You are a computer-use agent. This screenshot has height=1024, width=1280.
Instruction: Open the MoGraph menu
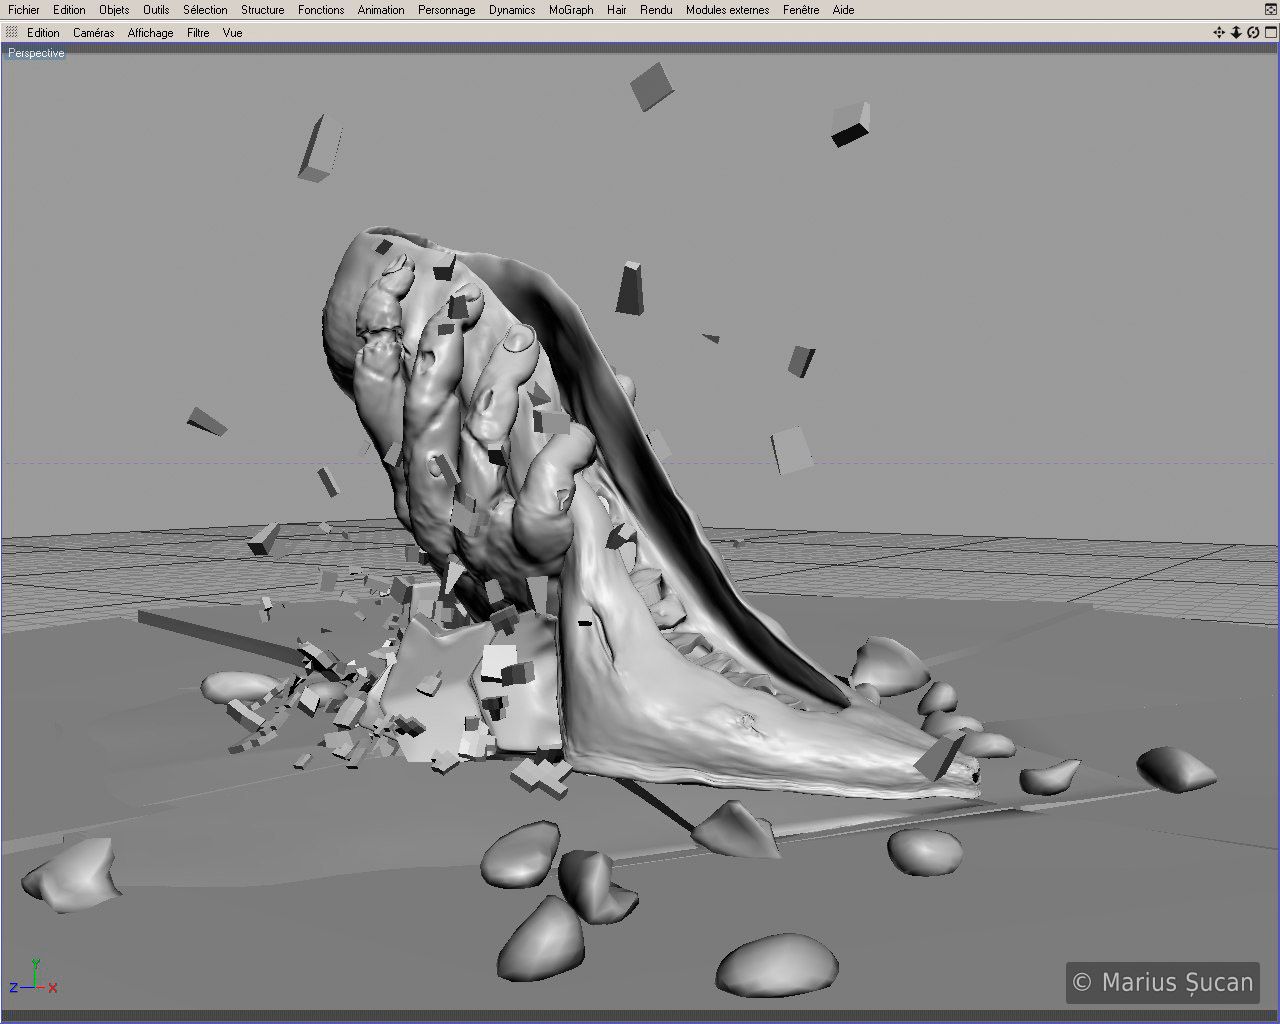point(571,10)
